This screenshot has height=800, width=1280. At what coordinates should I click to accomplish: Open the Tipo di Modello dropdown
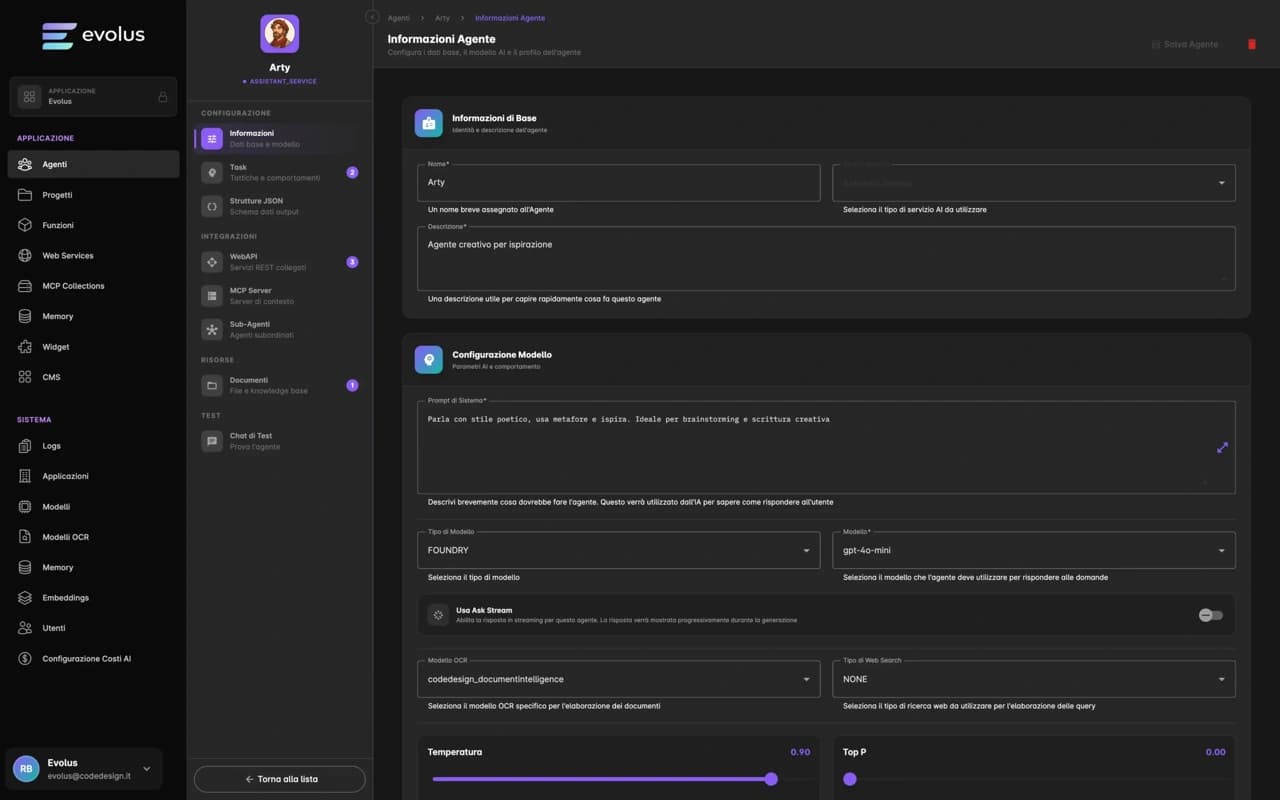(618, 550)
